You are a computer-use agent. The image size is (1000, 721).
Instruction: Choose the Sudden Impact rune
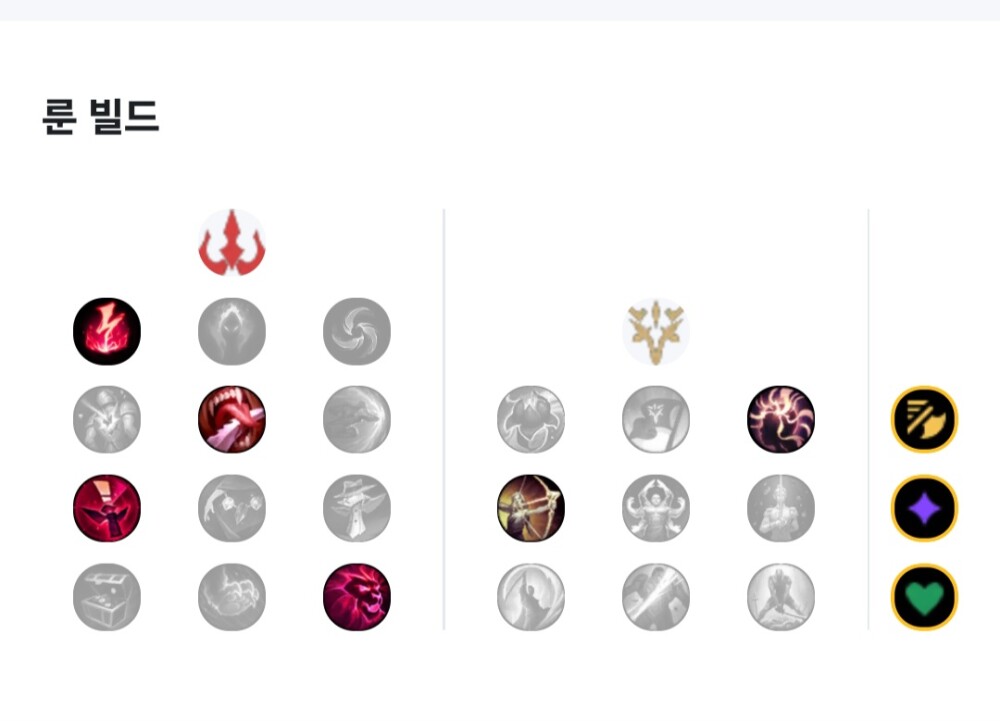(x=357, y=420)
